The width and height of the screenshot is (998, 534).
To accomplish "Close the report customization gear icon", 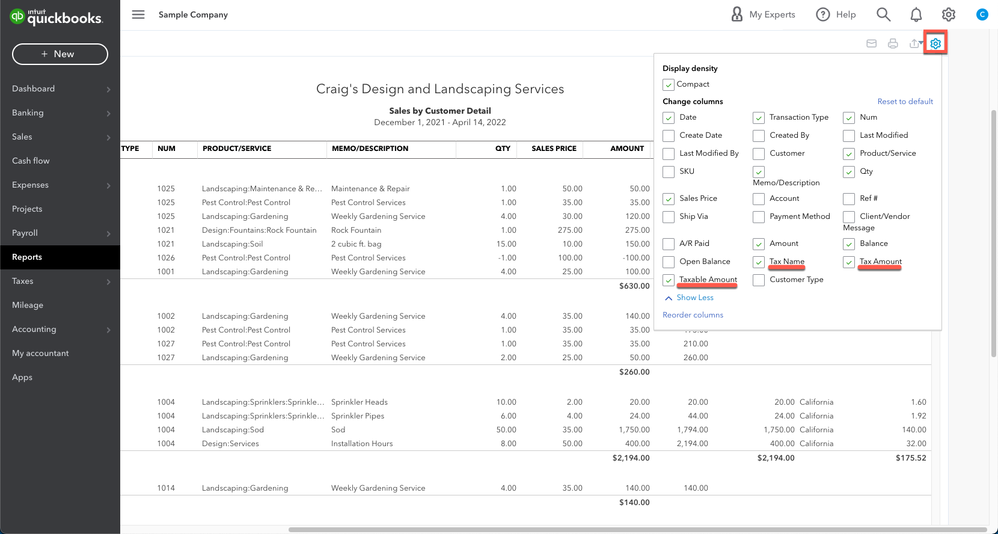I will [936, 43].
